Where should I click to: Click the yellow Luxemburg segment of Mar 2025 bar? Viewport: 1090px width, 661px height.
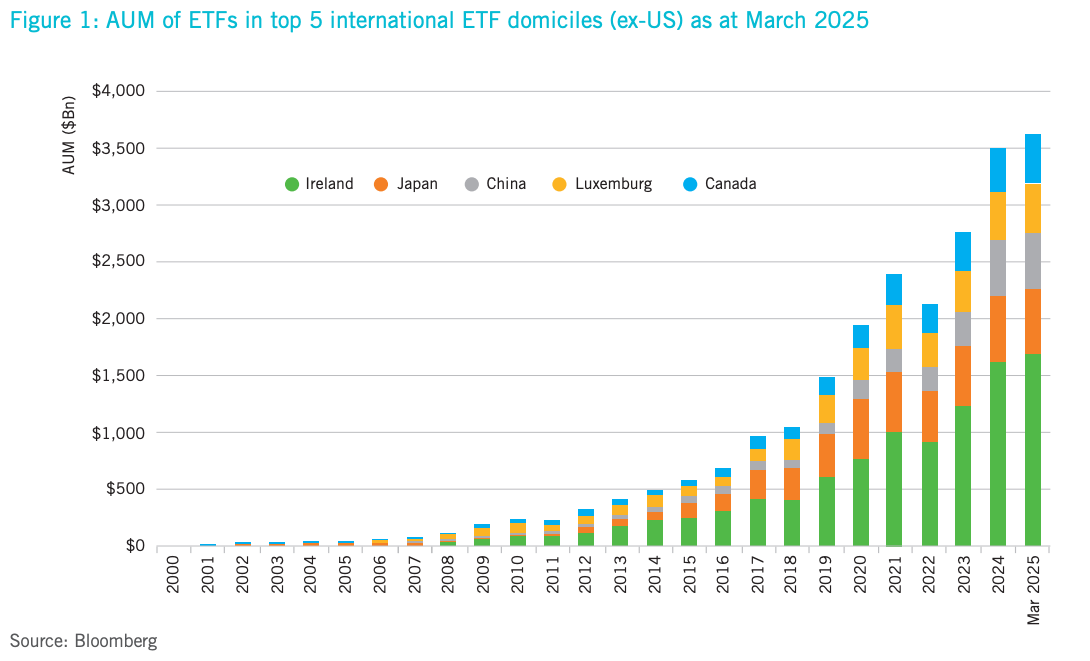(x=1033, y=209)
